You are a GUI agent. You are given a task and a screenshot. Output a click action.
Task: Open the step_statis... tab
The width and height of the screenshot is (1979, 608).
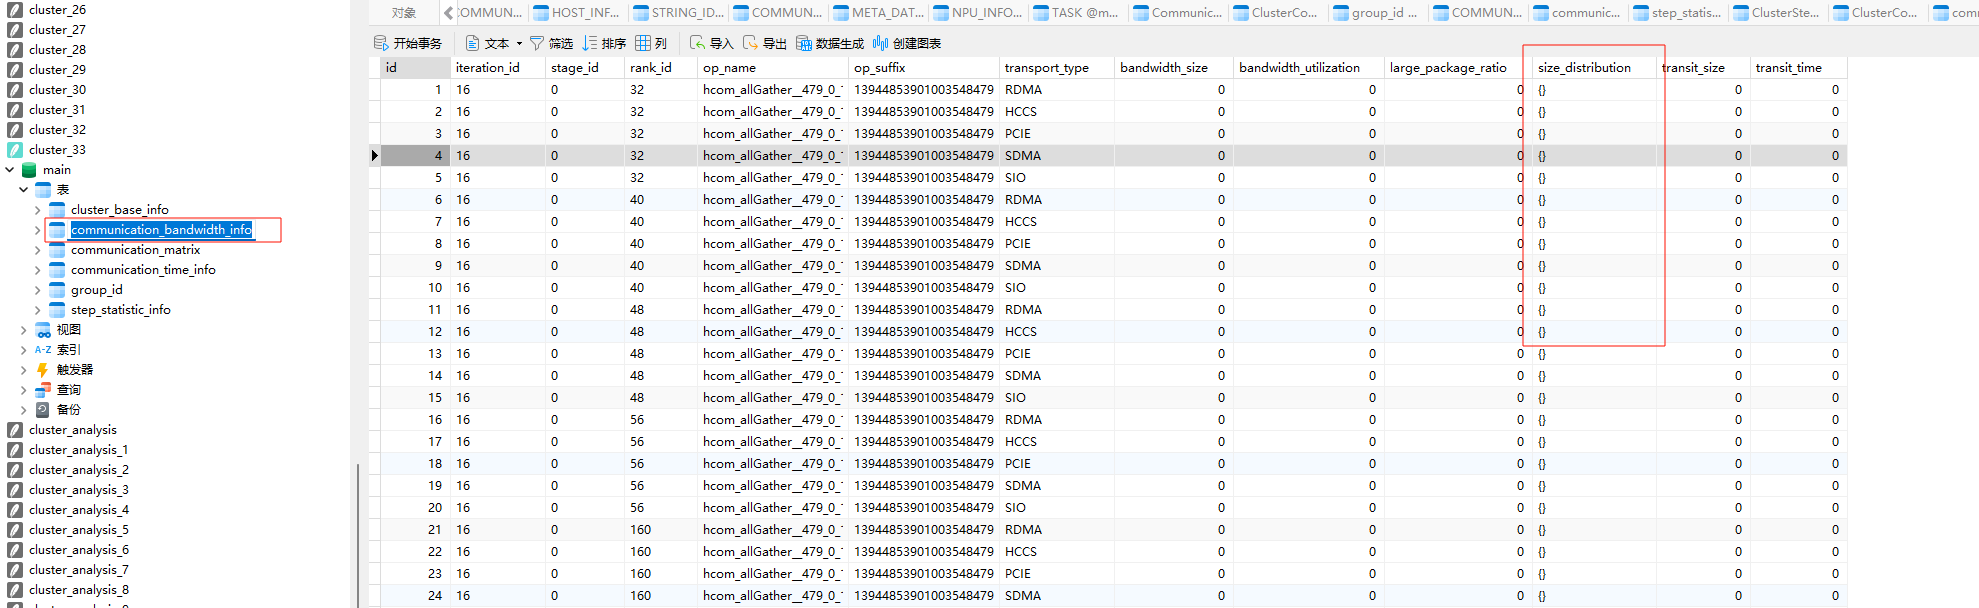pyautogui.click(x=1677, y=13)
